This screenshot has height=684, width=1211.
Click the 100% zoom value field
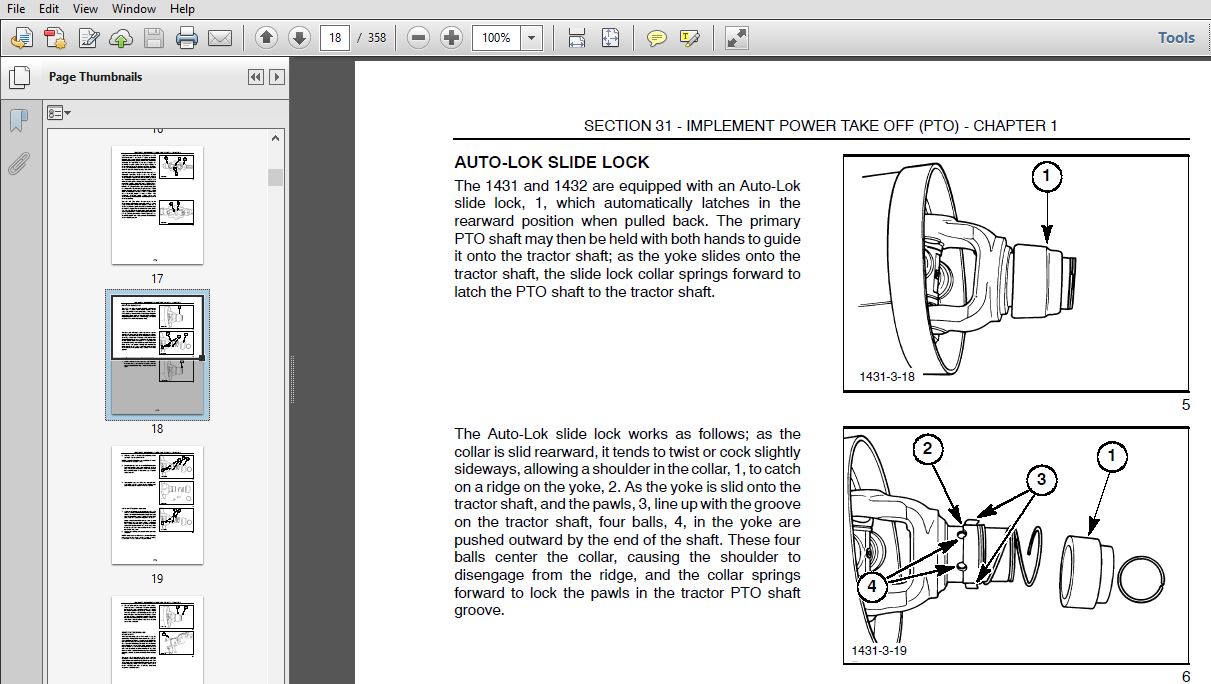(496, 38)
